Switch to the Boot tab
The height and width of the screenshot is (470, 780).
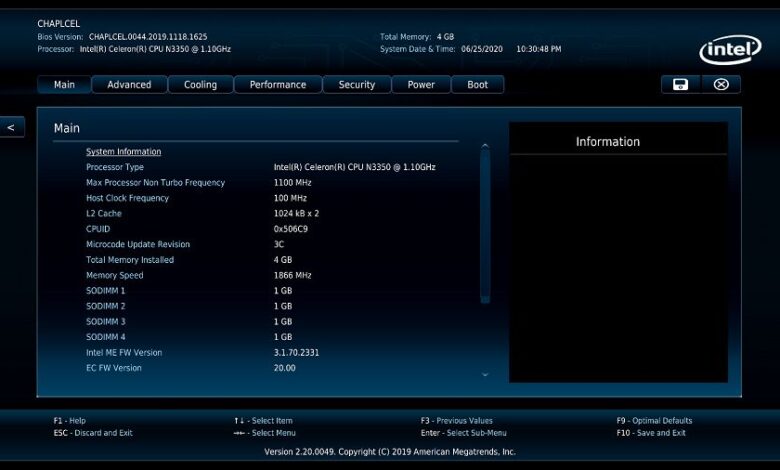478,85
